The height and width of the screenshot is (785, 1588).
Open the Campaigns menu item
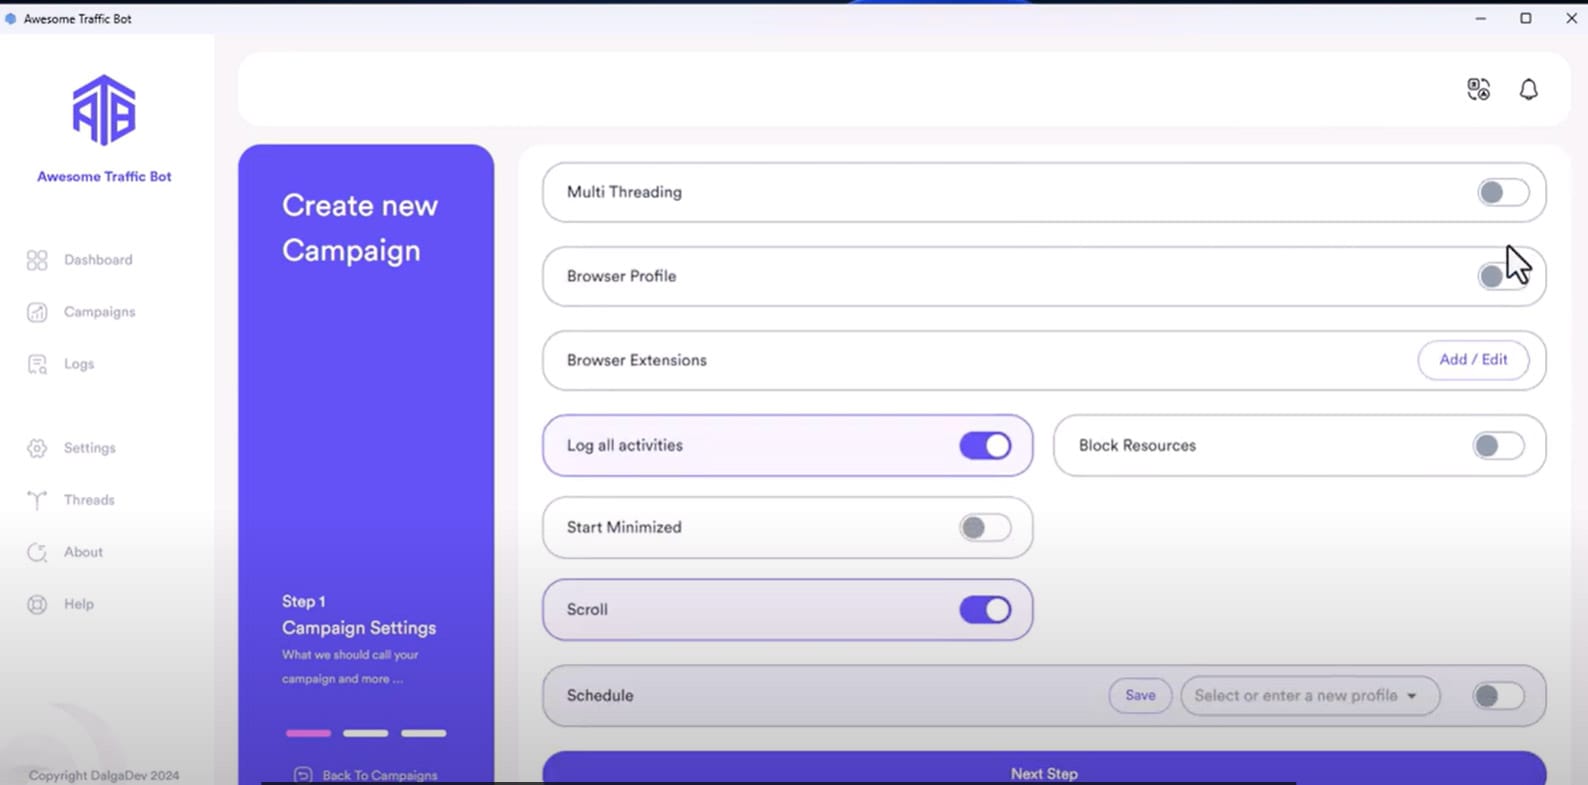[x=99, y=312]
